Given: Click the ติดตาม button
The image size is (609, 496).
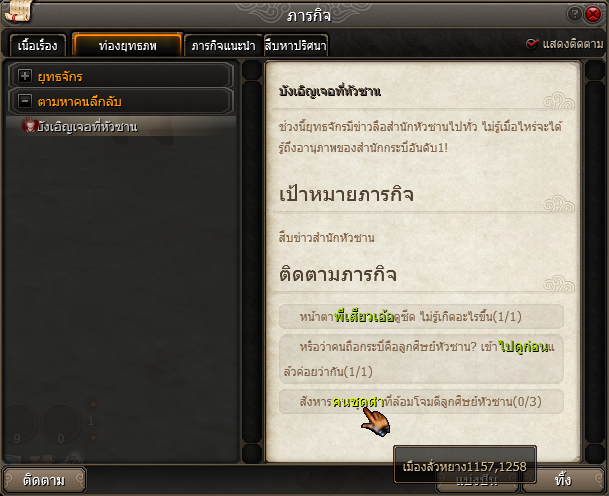Looking at the screenshot, I should click(x=44, y=480).
